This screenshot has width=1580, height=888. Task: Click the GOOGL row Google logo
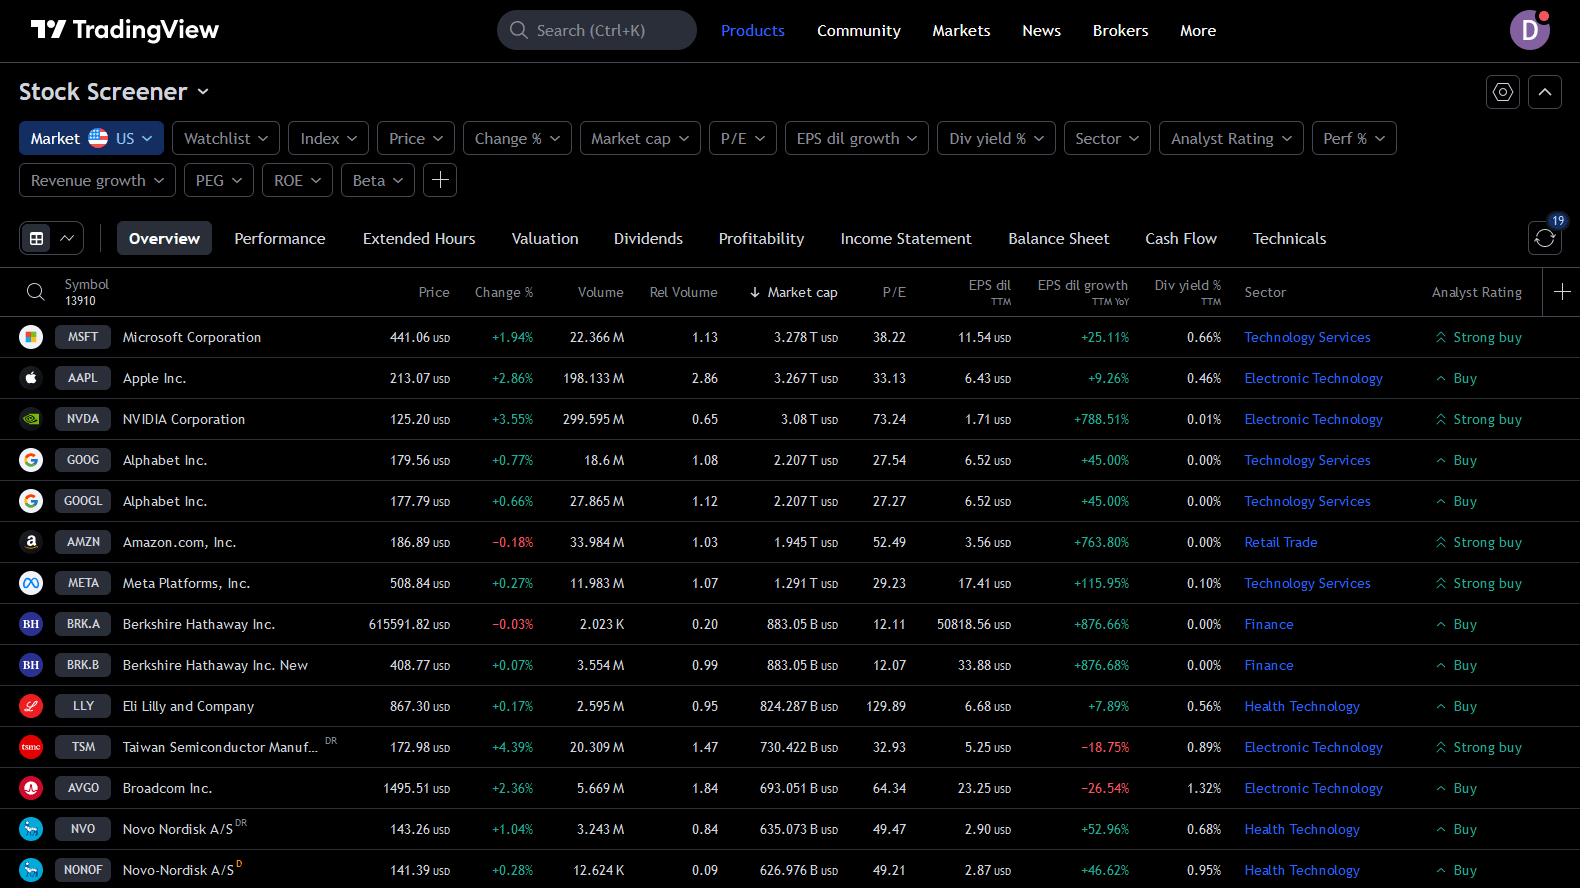(31, 501)
